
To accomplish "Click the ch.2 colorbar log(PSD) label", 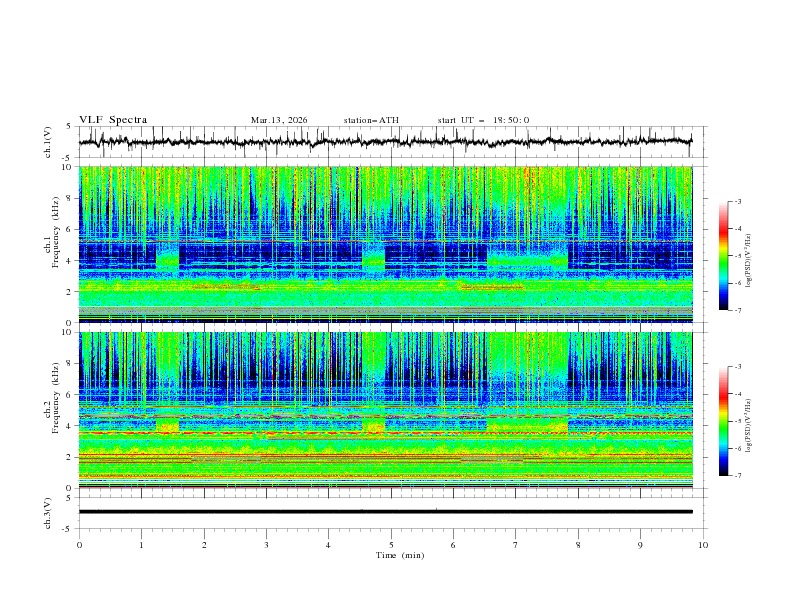I will tap(749, 426).
